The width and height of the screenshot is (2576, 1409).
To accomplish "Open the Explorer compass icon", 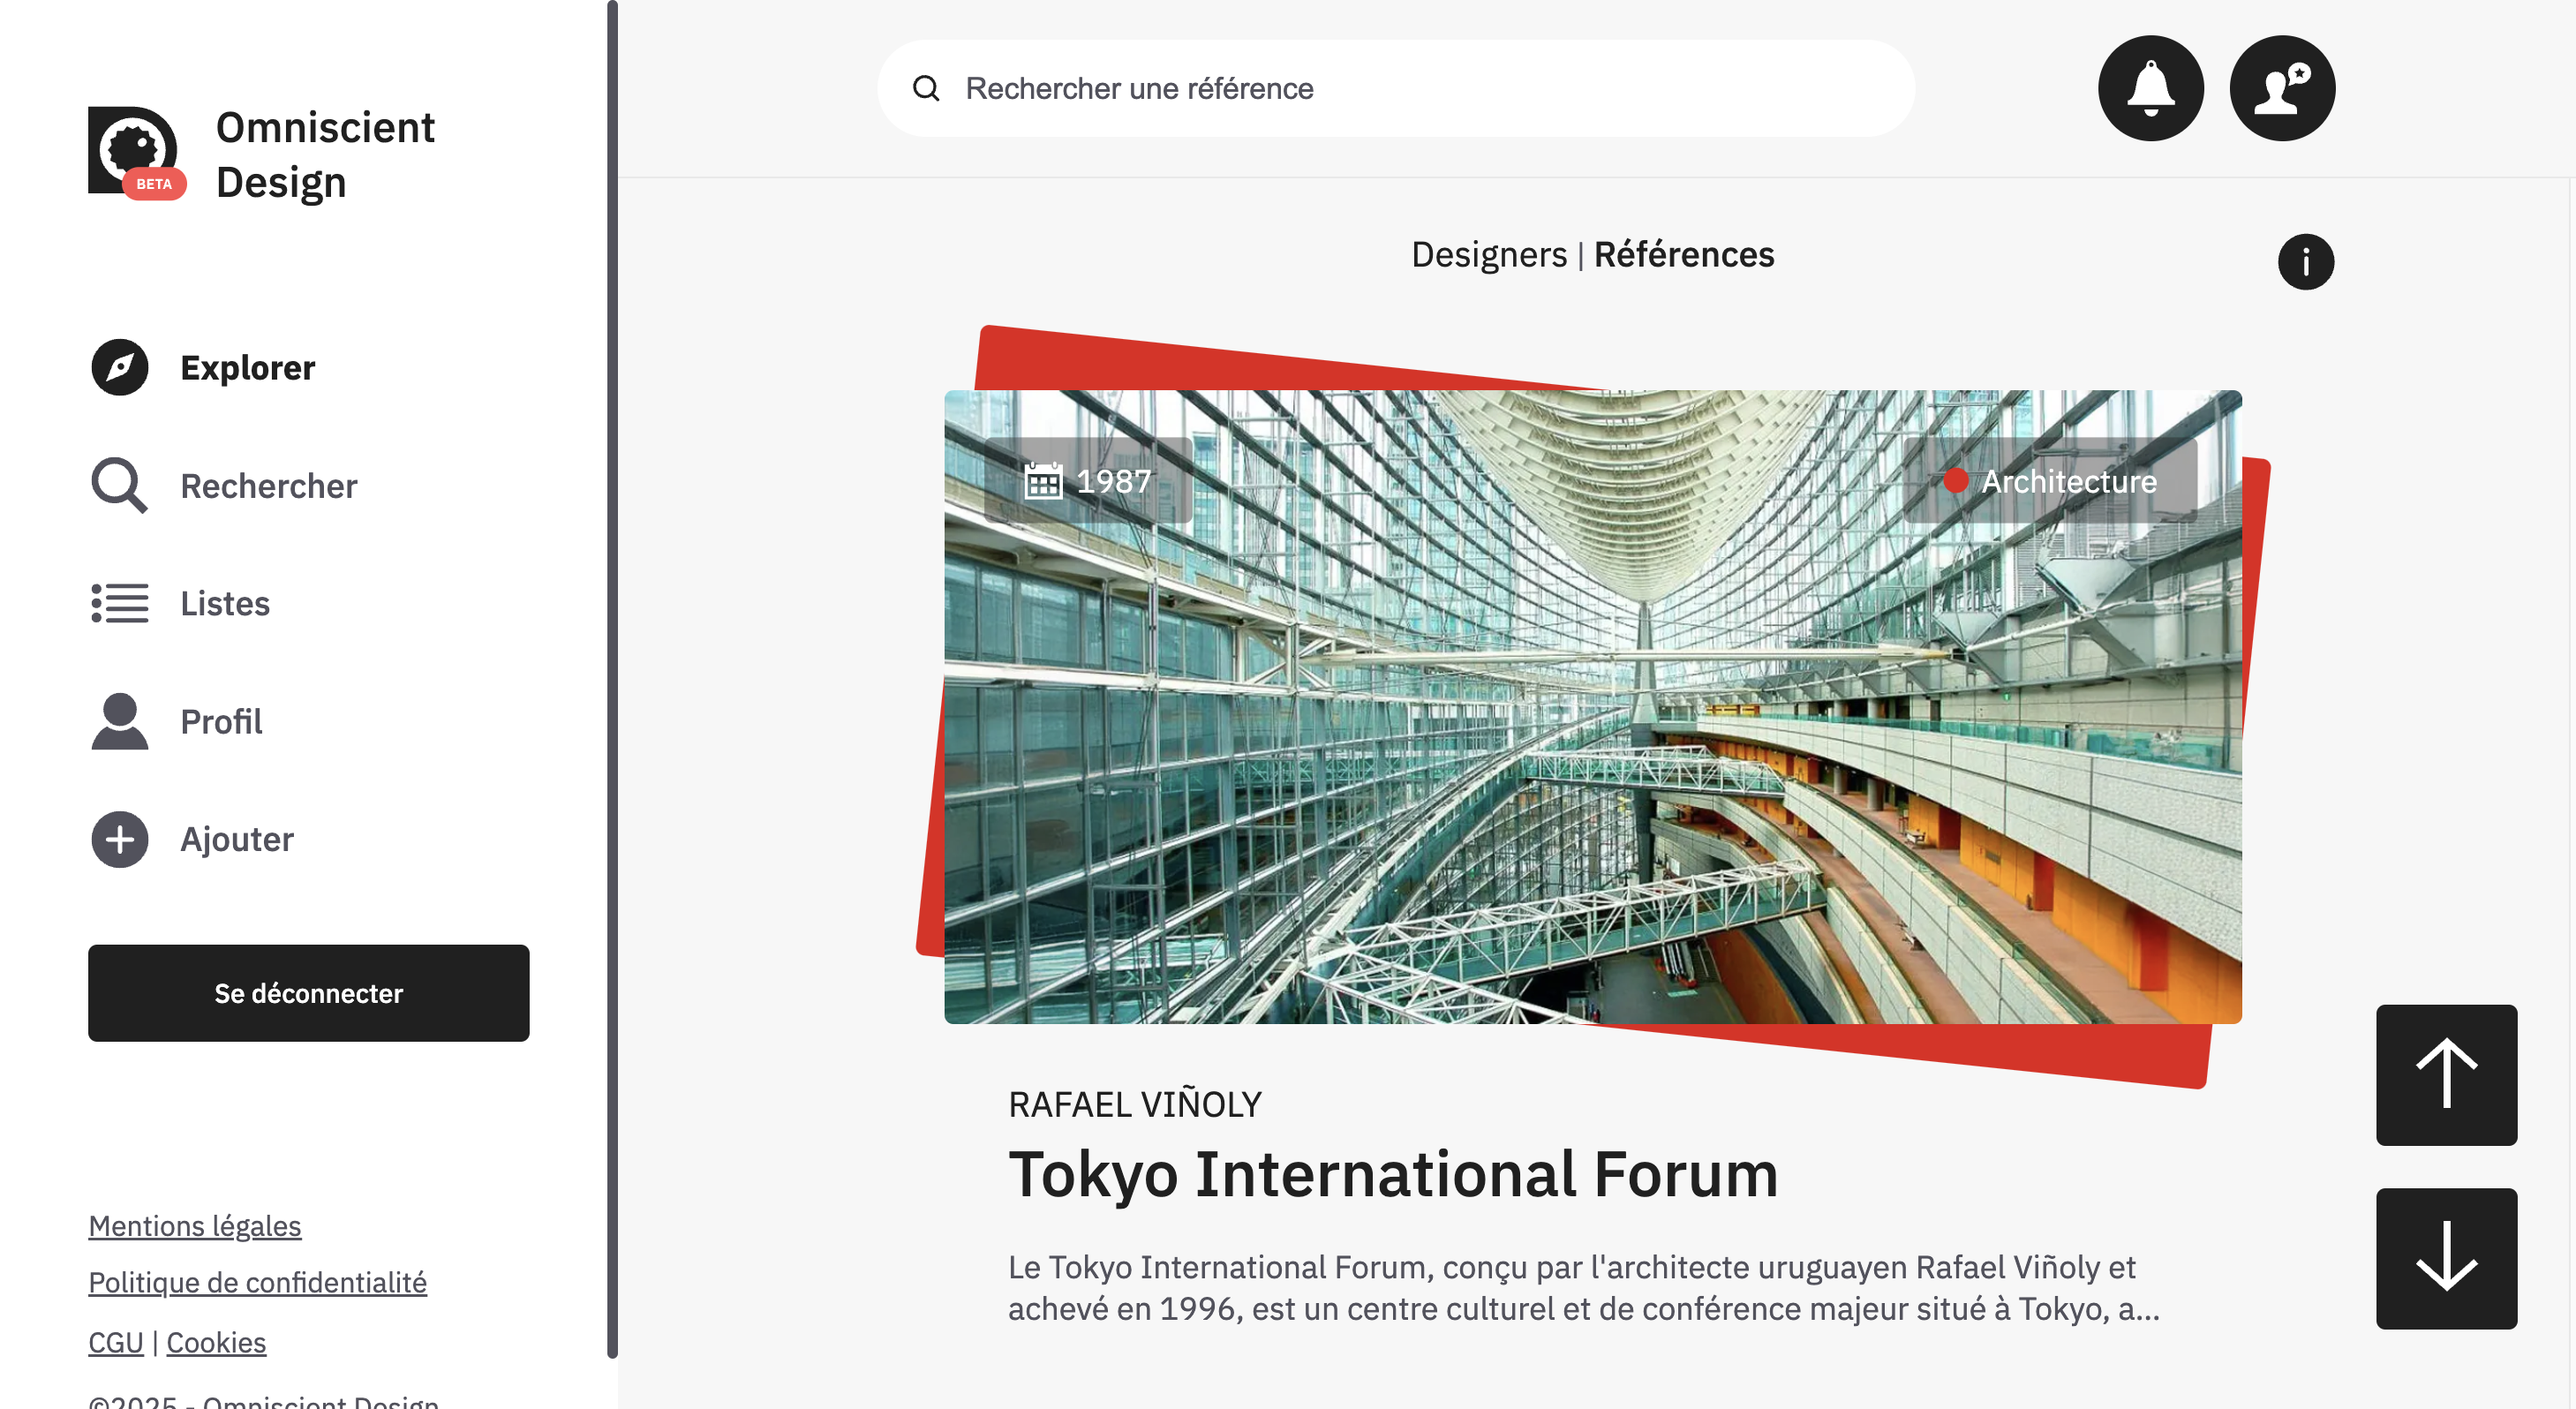I will [120, 367].
